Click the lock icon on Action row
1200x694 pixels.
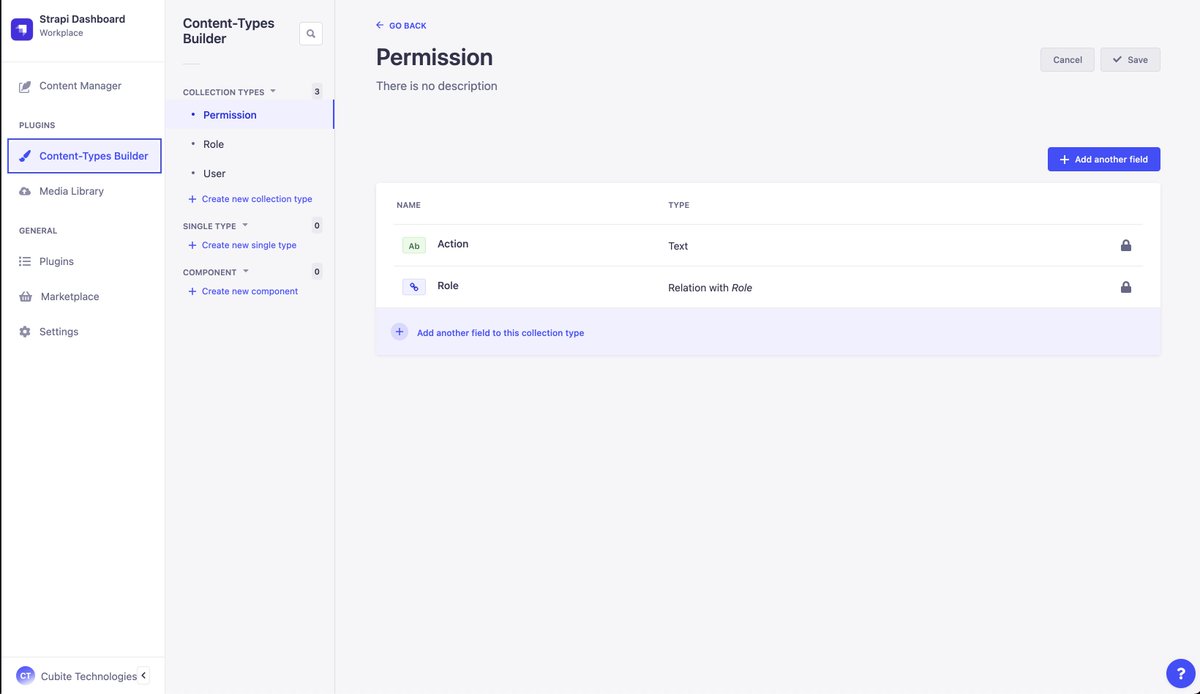click(x=1126, y=245)
